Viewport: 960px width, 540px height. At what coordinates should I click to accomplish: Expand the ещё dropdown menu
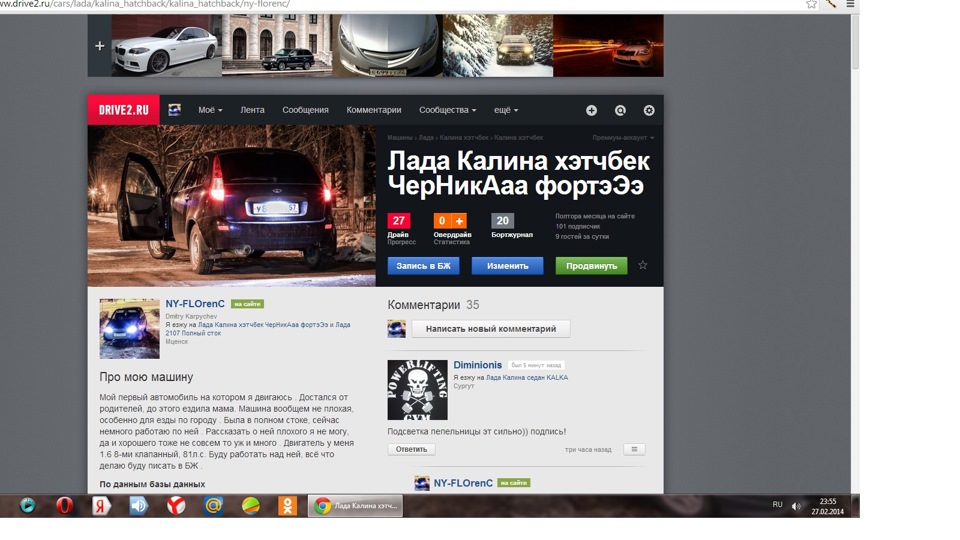tap(506, 110)
